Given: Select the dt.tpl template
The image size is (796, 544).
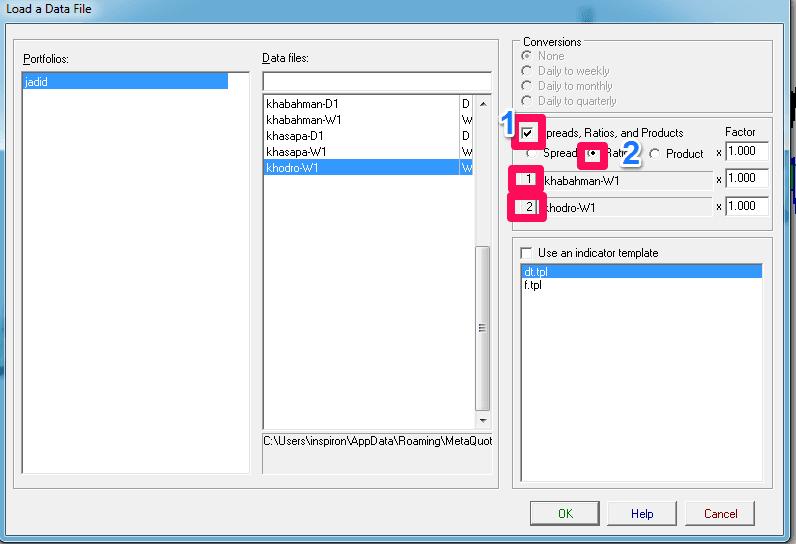Looking at the screenshot, I should [642, 271].
